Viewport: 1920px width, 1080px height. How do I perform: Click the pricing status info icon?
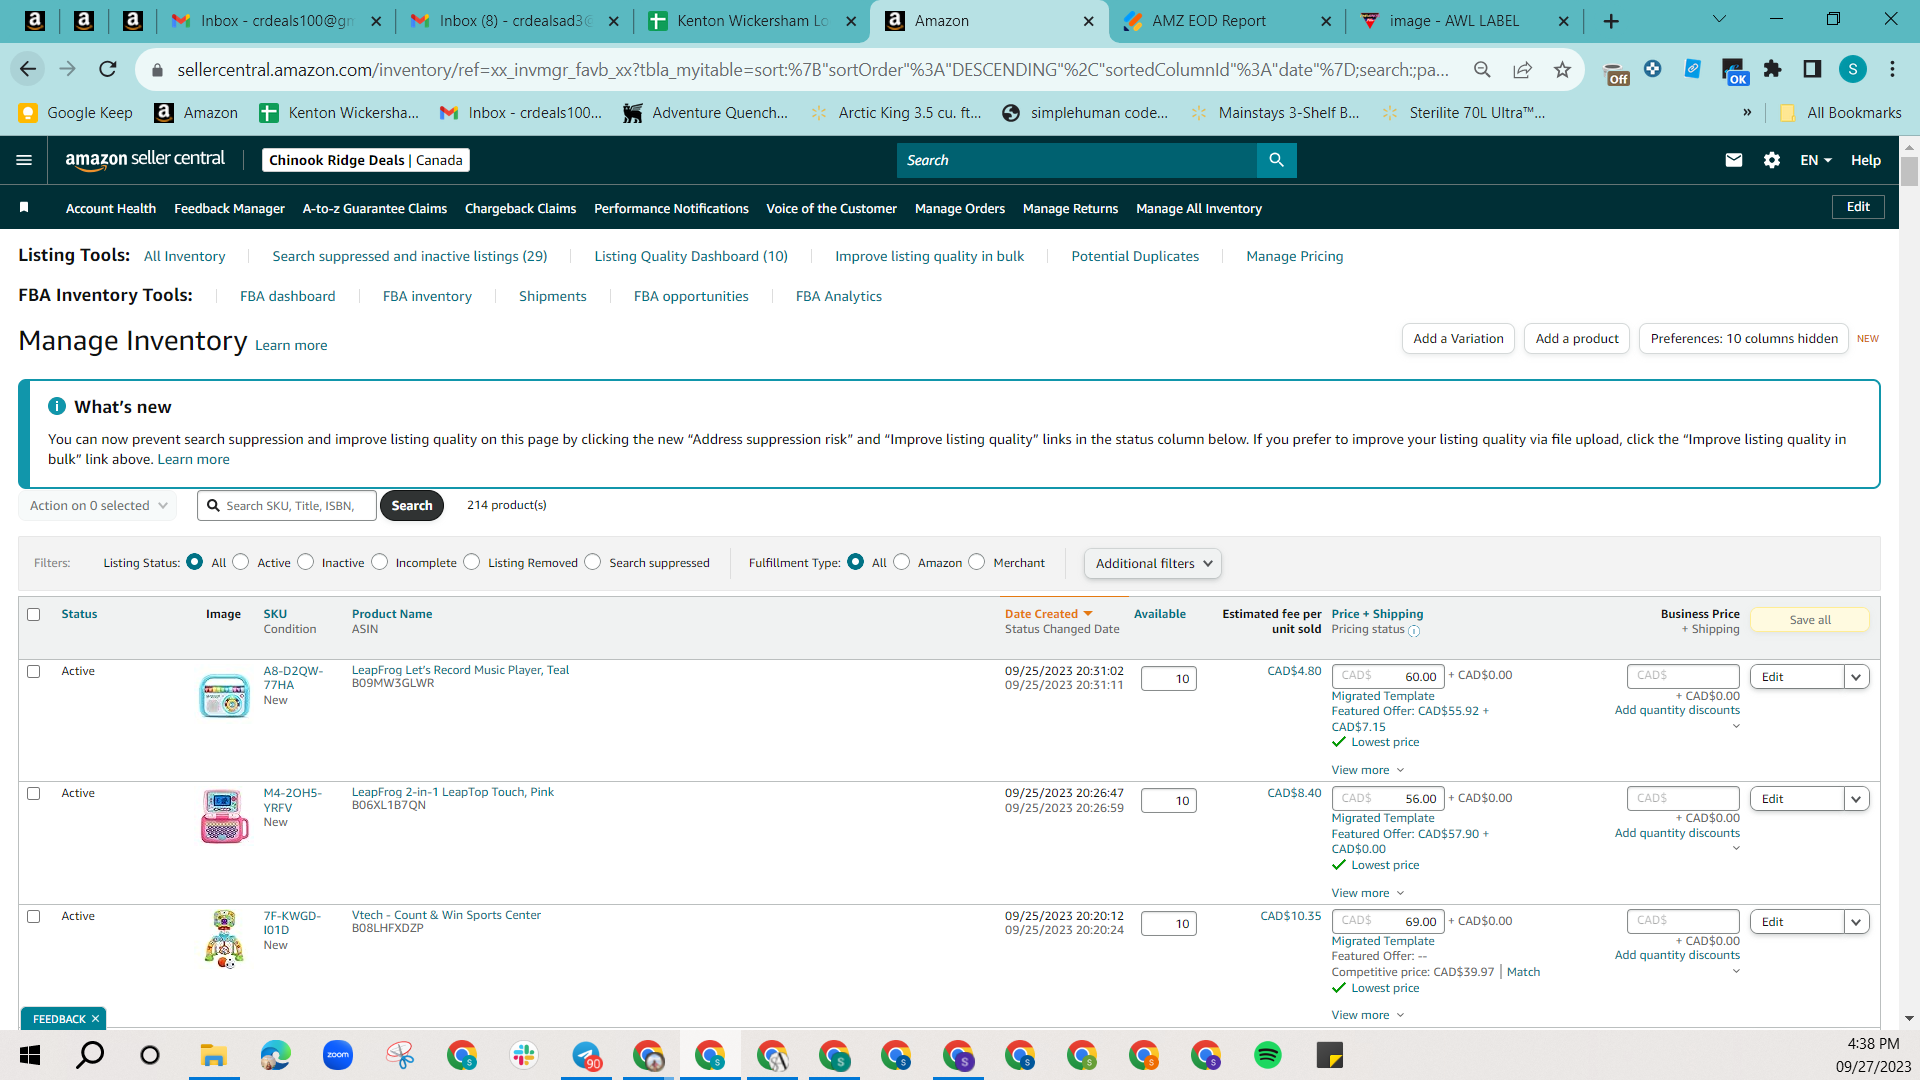tap(1414, 631)
